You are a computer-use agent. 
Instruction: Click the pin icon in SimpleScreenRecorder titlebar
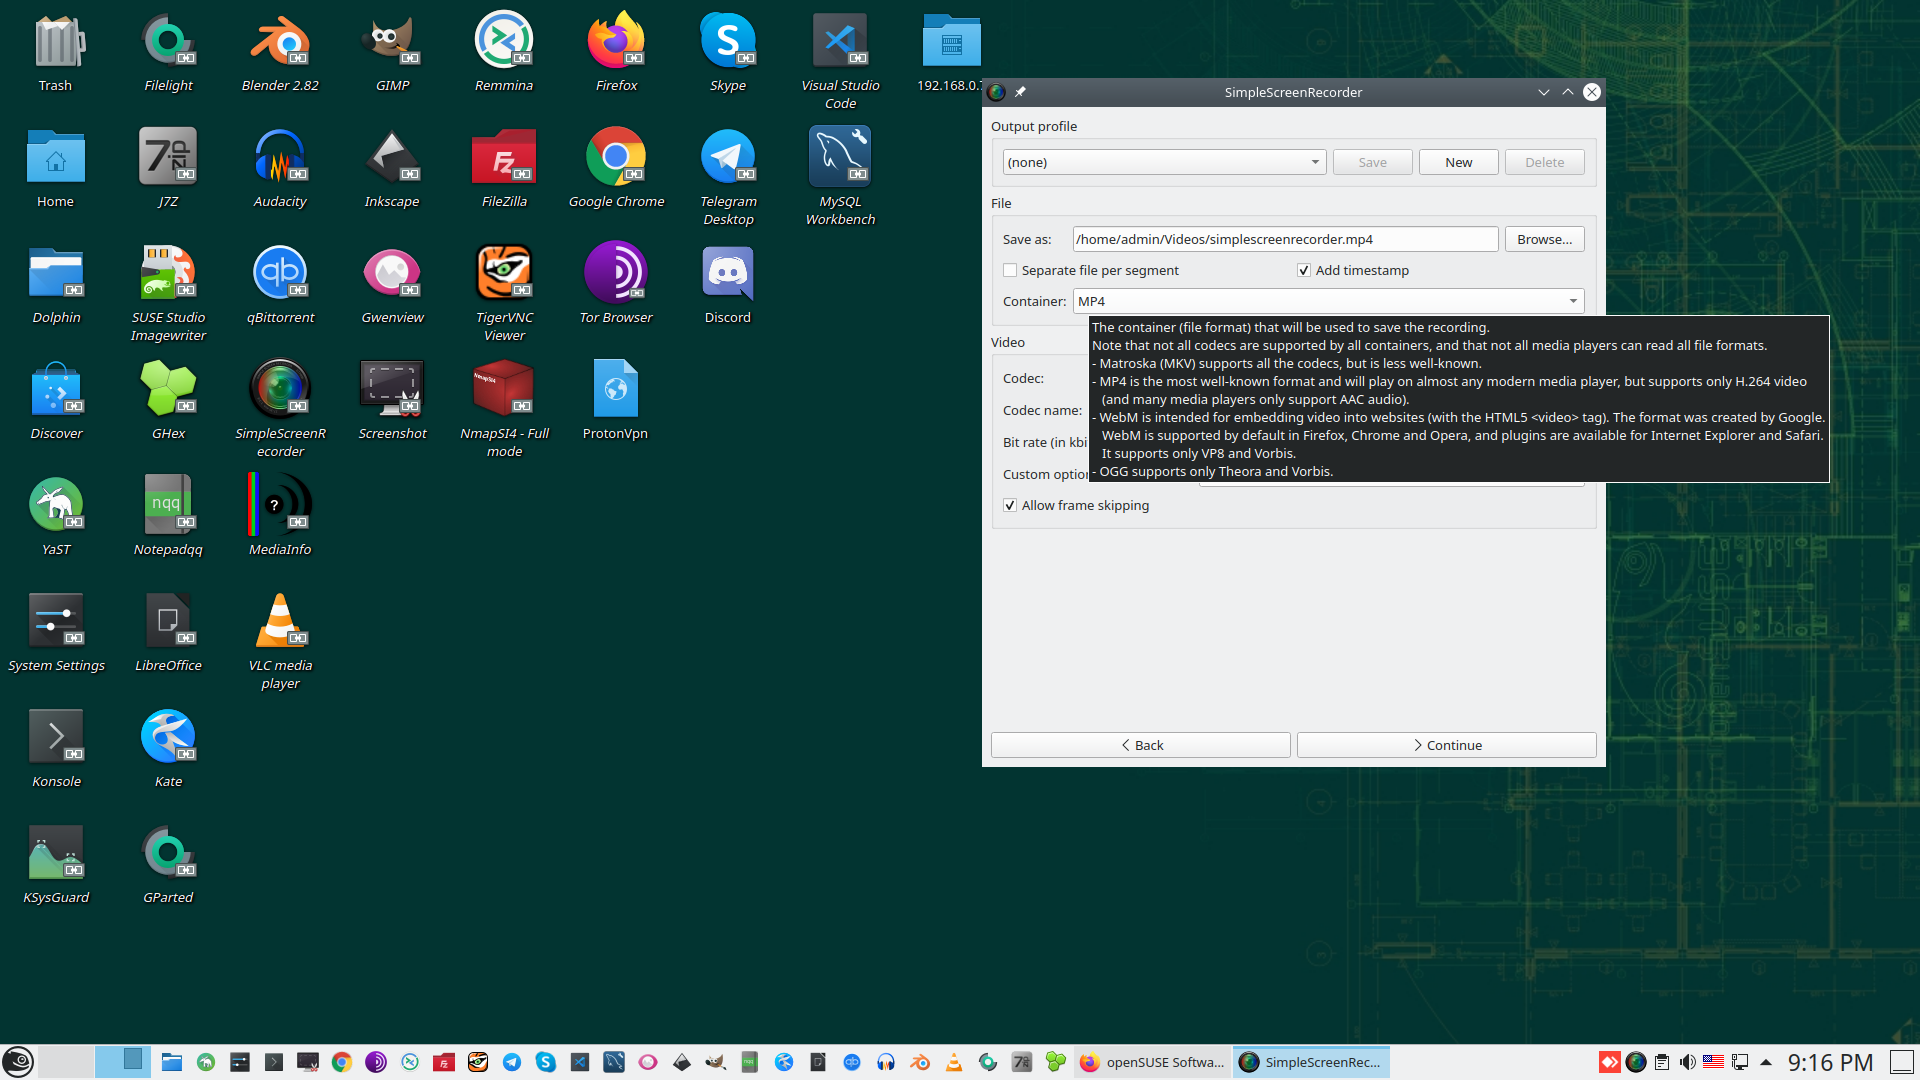[1020, 92]
